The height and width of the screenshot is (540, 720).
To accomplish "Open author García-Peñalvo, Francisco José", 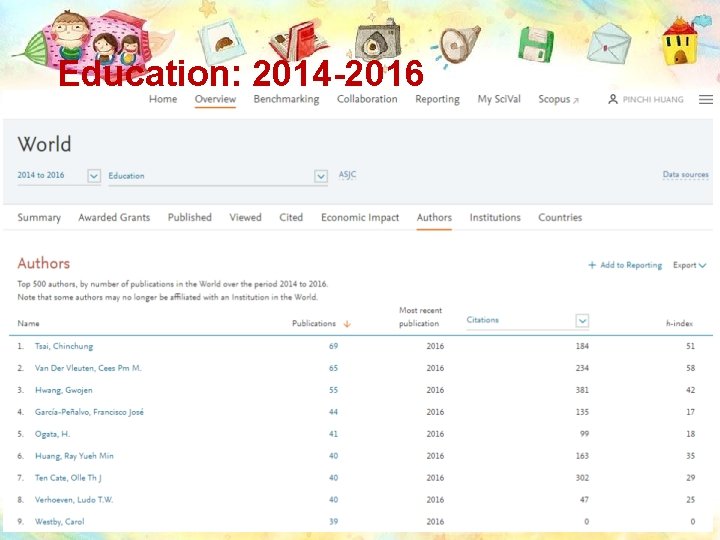I will 89,412.
